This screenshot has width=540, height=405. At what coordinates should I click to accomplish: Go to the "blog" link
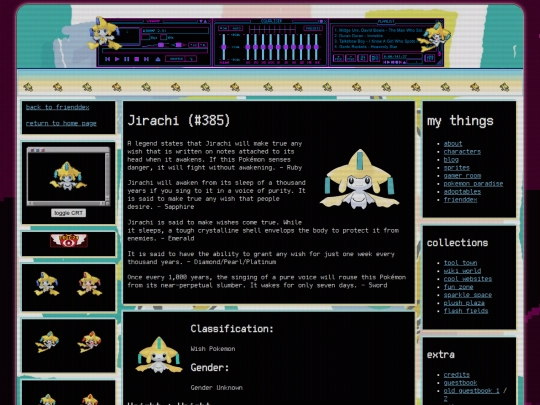point(451,159)
